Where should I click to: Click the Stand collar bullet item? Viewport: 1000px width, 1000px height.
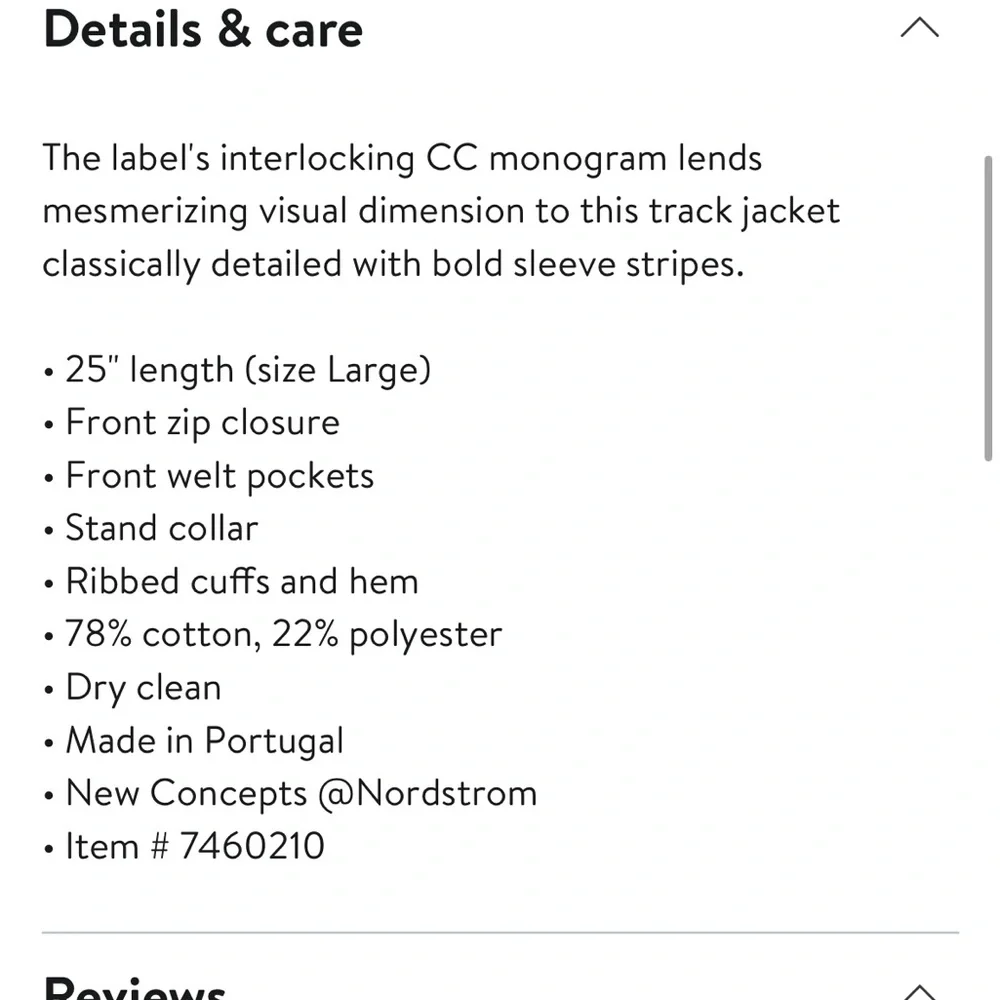[x=162, y=529]
